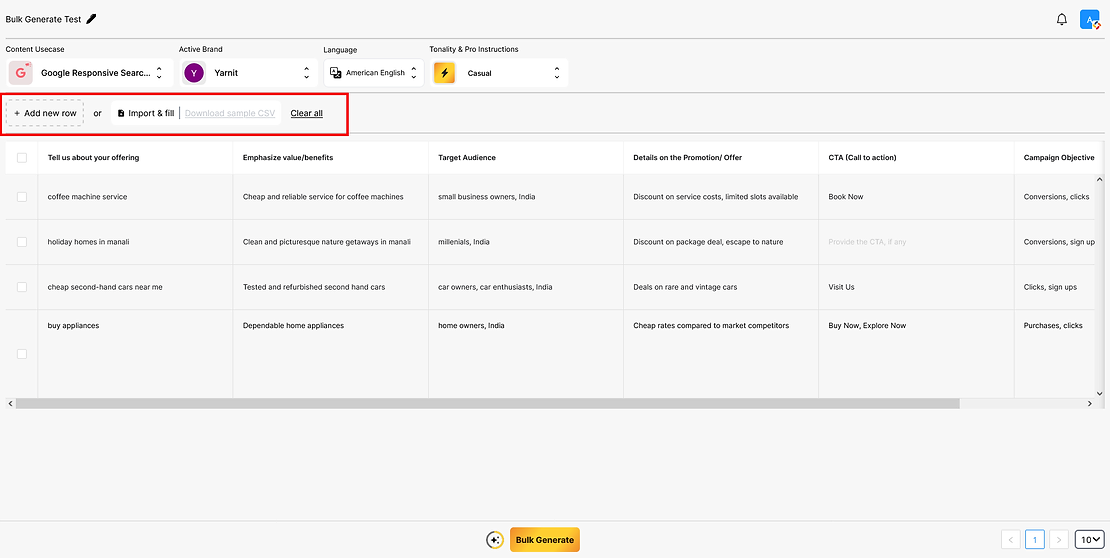Click 'home owners, India' cell
Screen dimensions: 1110x558
526,354
